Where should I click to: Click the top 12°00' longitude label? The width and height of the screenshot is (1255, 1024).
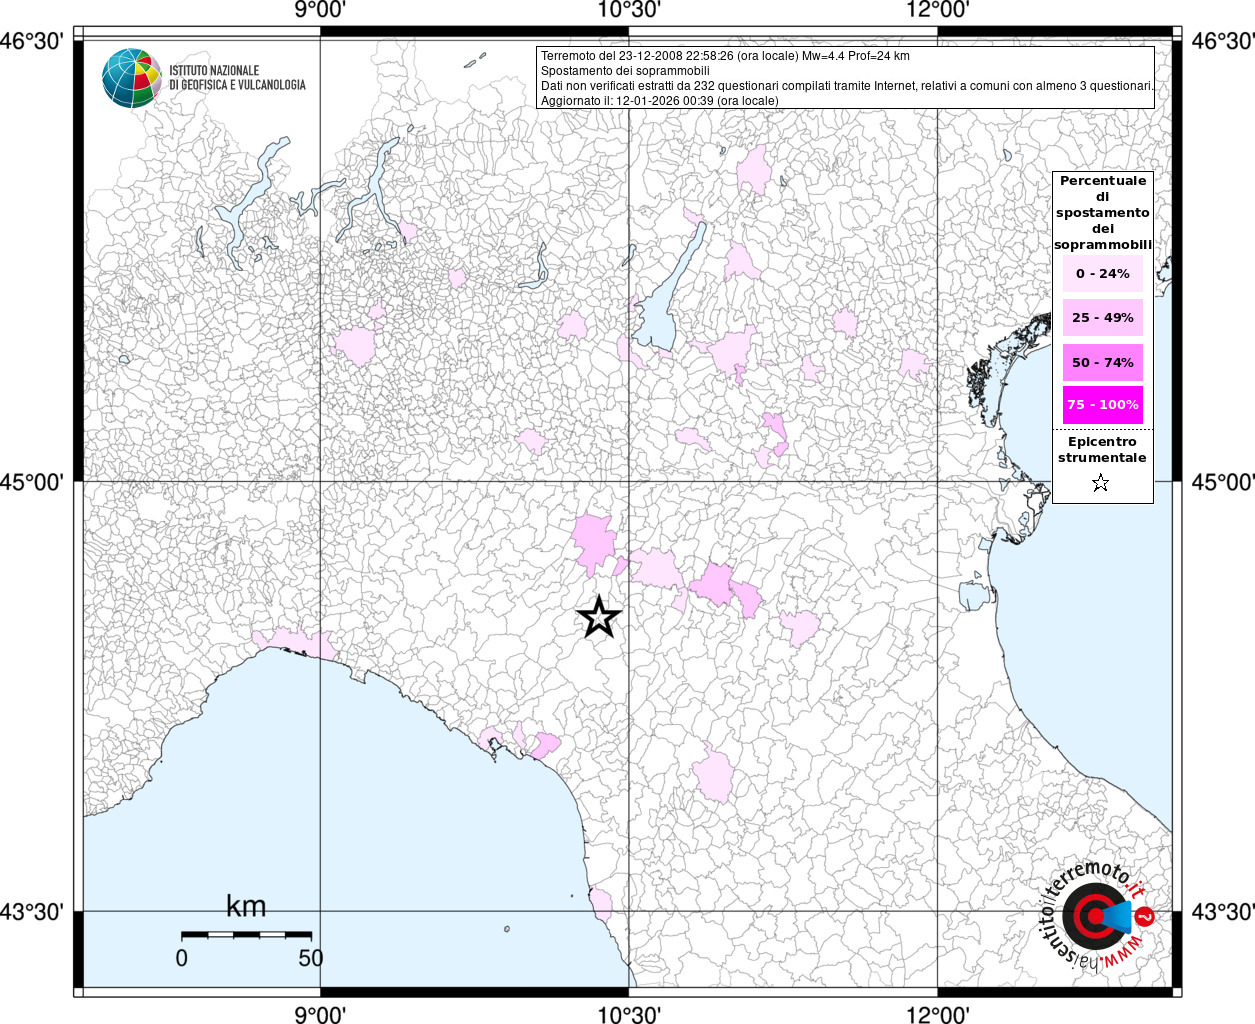(938, 10)
